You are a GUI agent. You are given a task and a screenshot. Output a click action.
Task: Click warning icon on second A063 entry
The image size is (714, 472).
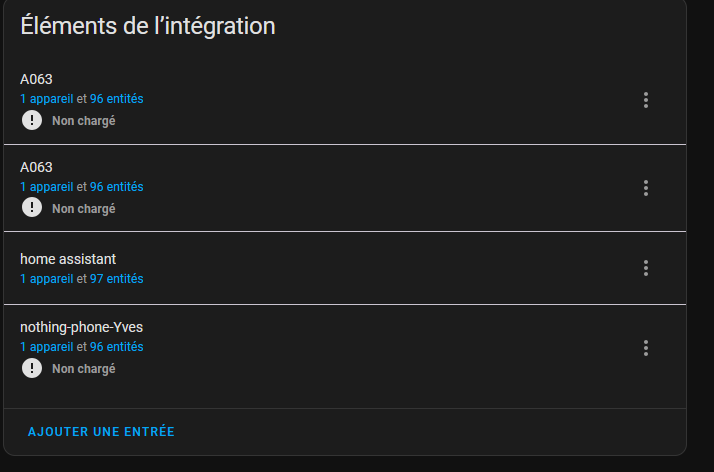[32, 208]
